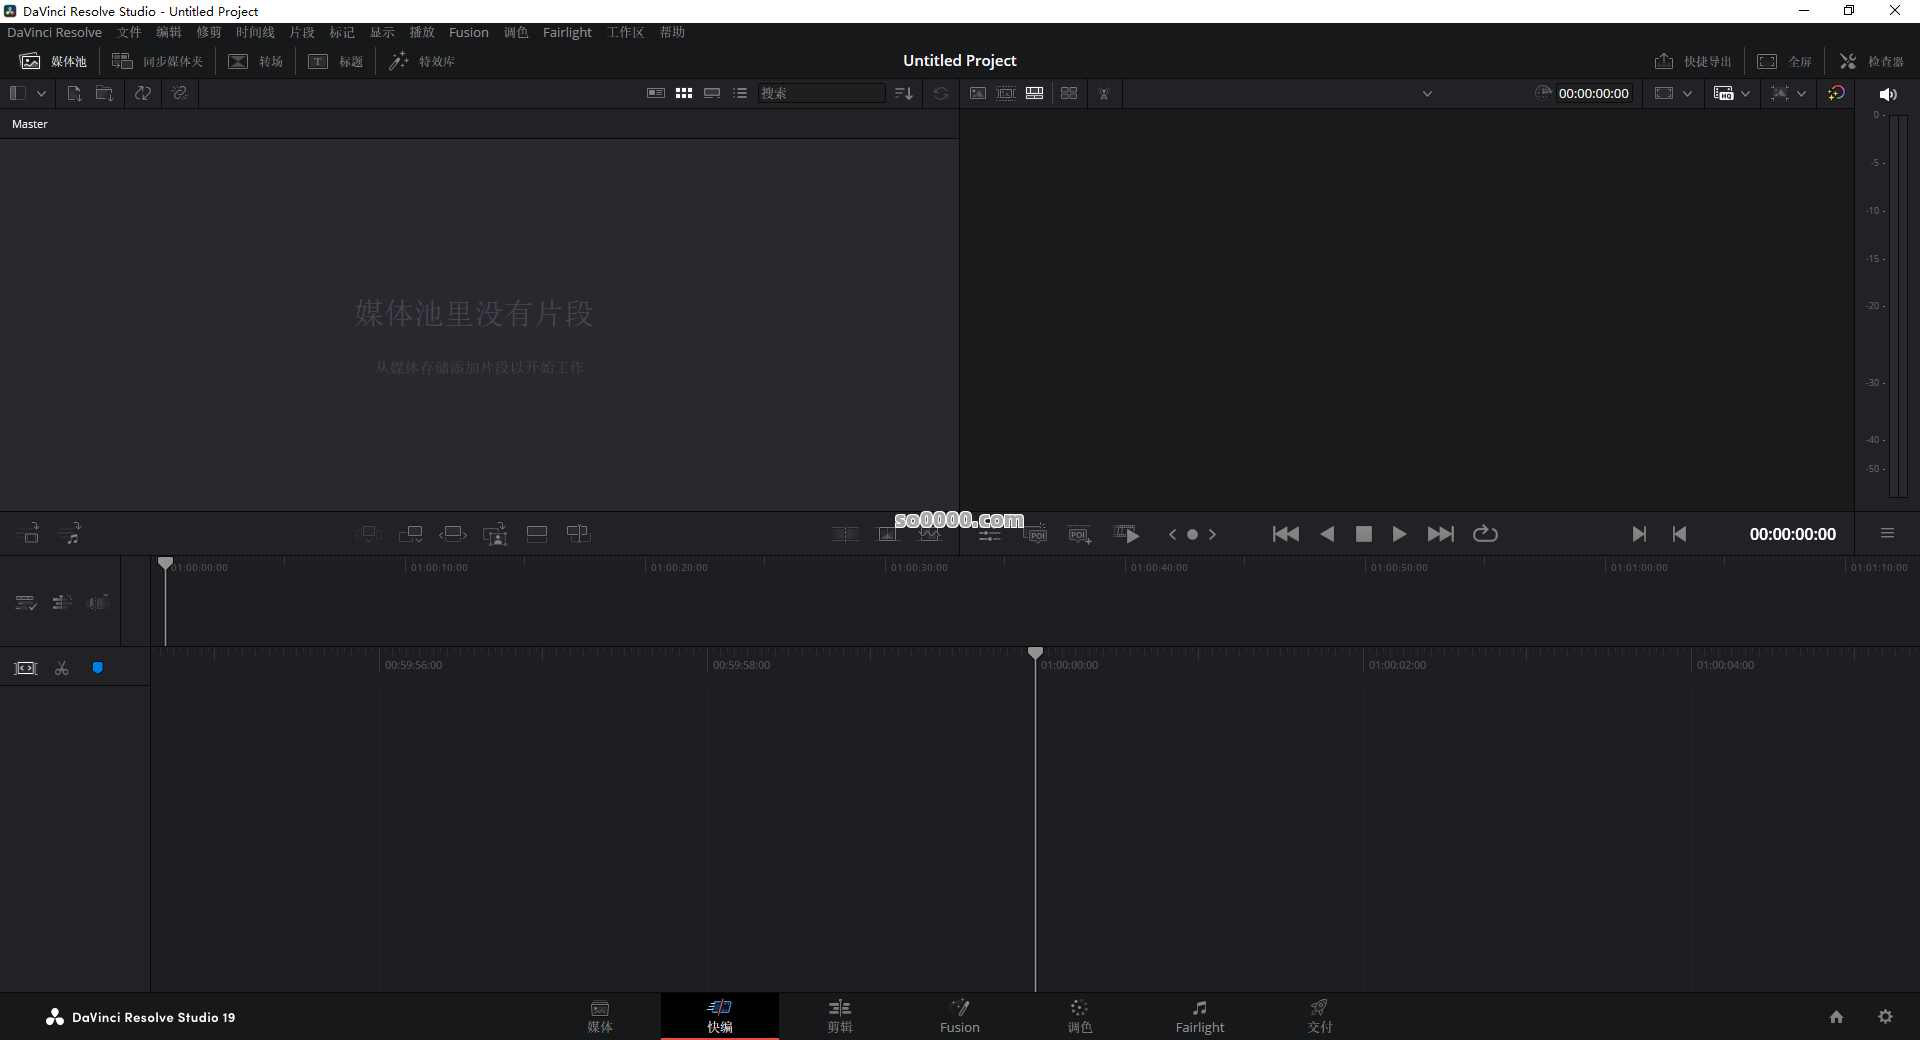Switch media pool to list view

click(740, 93)
